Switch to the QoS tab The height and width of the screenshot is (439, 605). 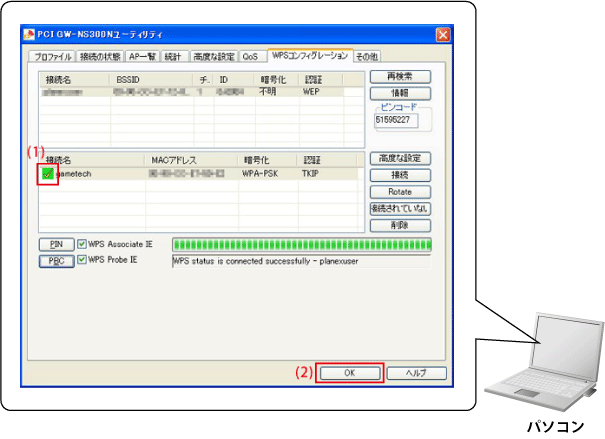click(x=250, y=57)
